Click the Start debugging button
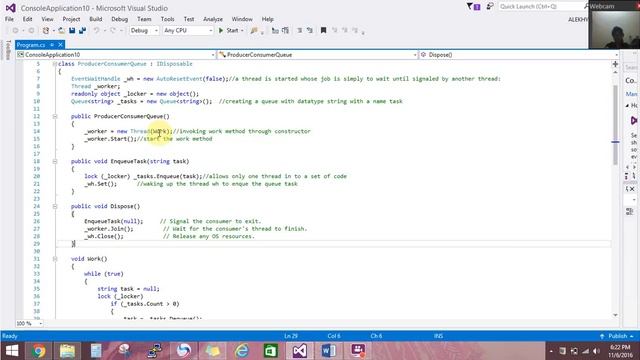The height and width of the screenshot is (360, 640). click(x=228, y=31)
